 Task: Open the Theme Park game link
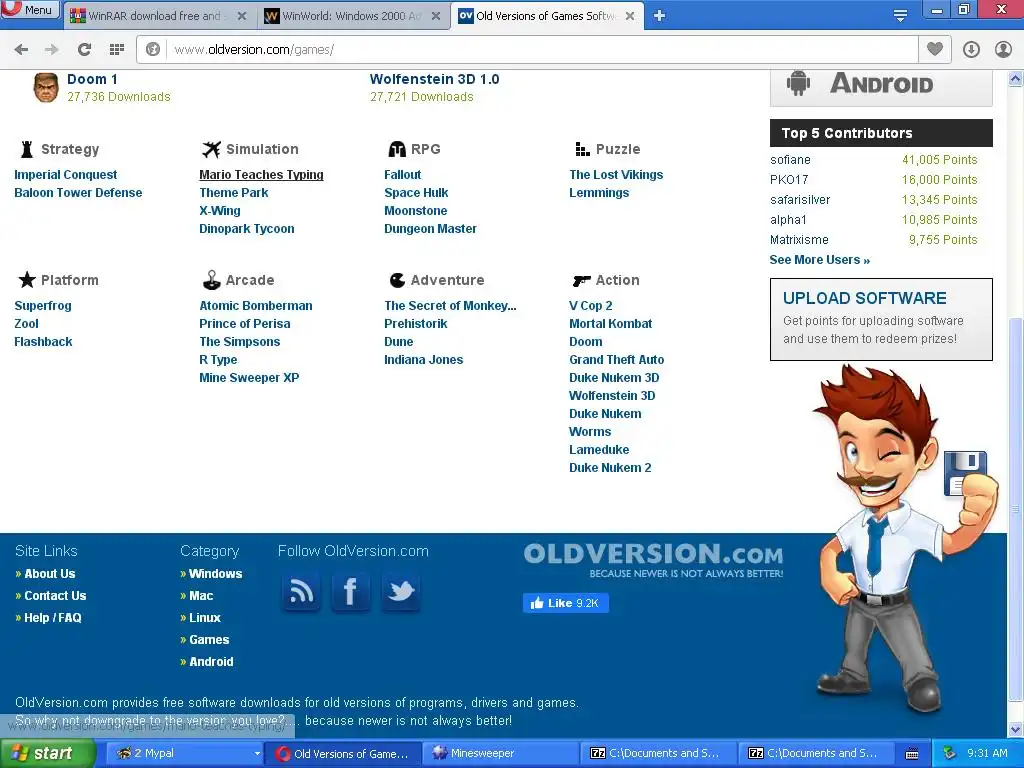234,193
